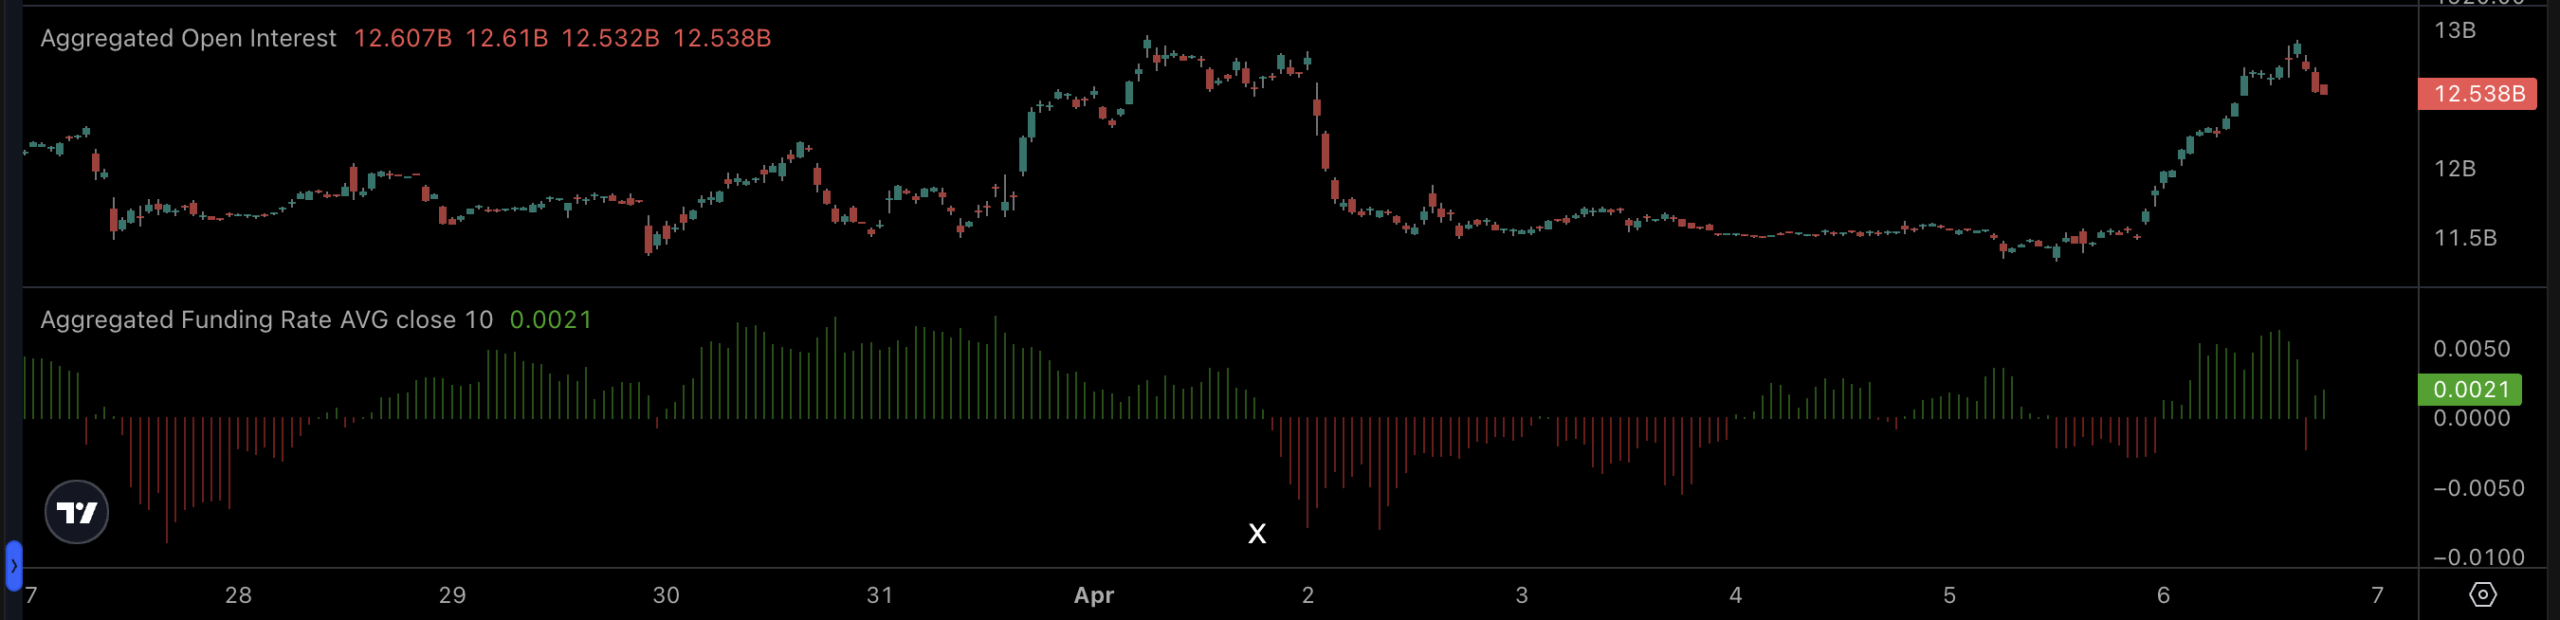Click the 13B level on price scale
Image resolution: width=2560 pixels, height=620 pixels.
[2455, 31]
